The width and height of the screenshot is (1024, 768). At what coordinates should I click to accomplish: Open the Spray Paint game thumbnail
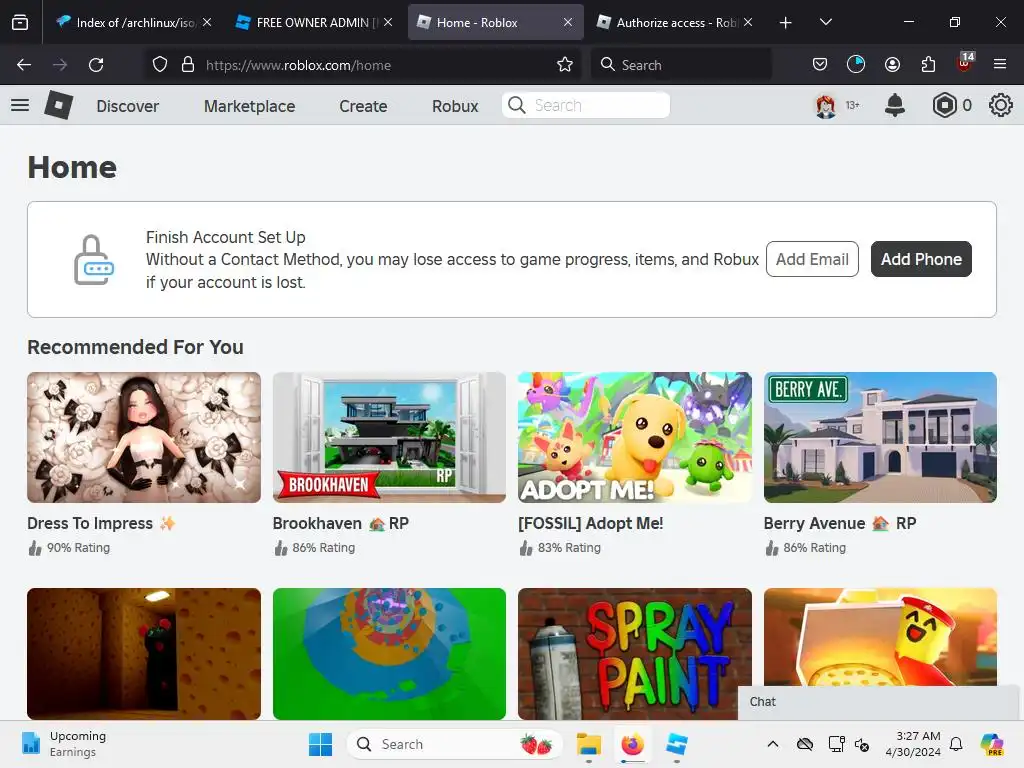(635, 654)
